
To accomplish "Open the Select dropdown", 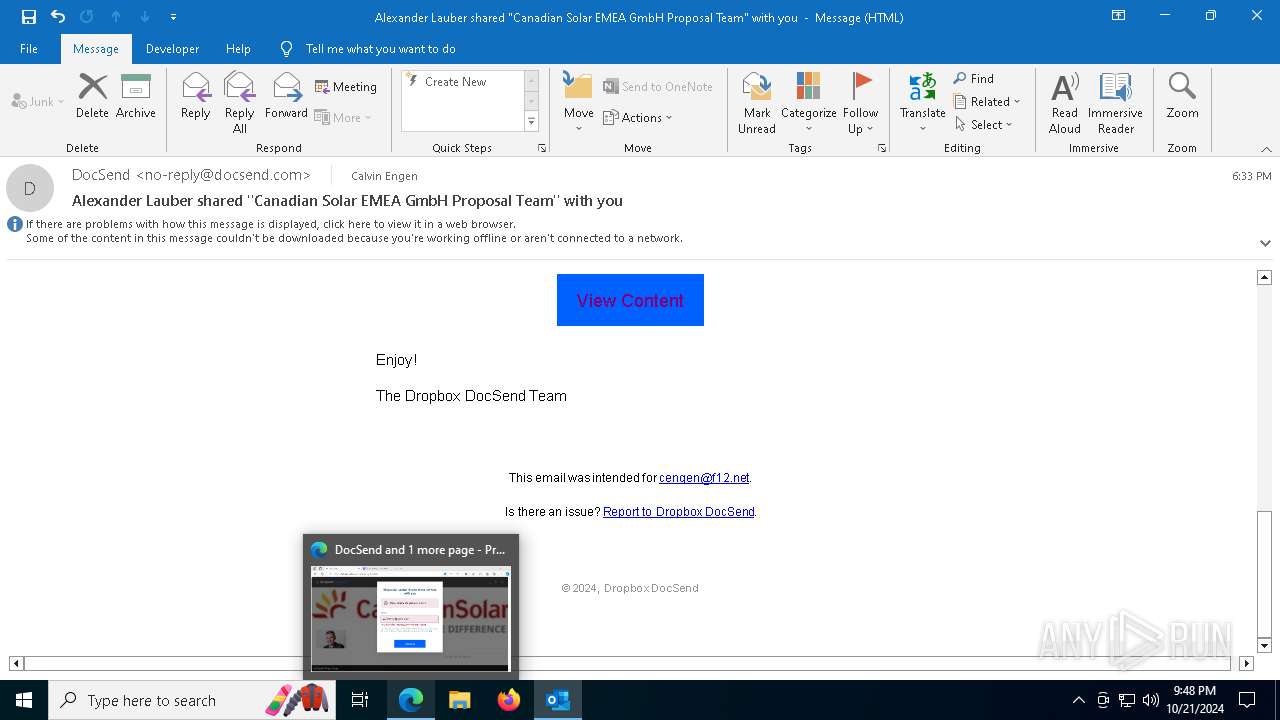I will tap(984, 125).
